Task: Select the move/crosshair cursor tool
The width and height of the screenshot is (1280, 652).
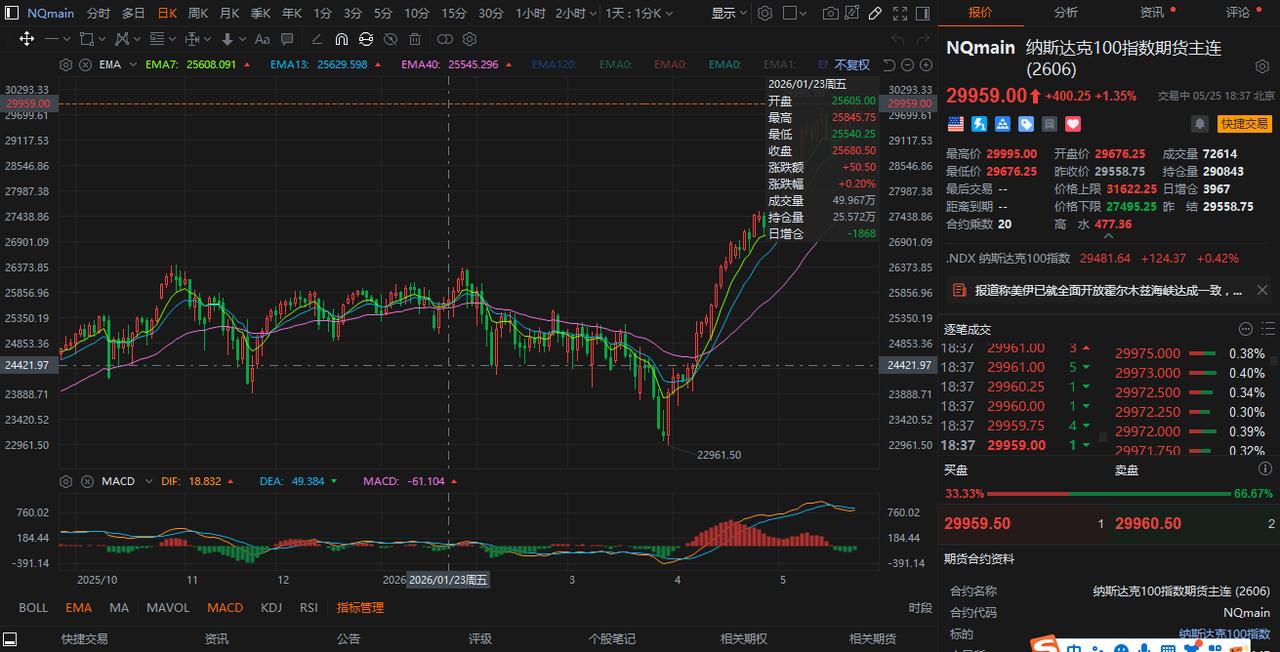Action: click(26, 39)
